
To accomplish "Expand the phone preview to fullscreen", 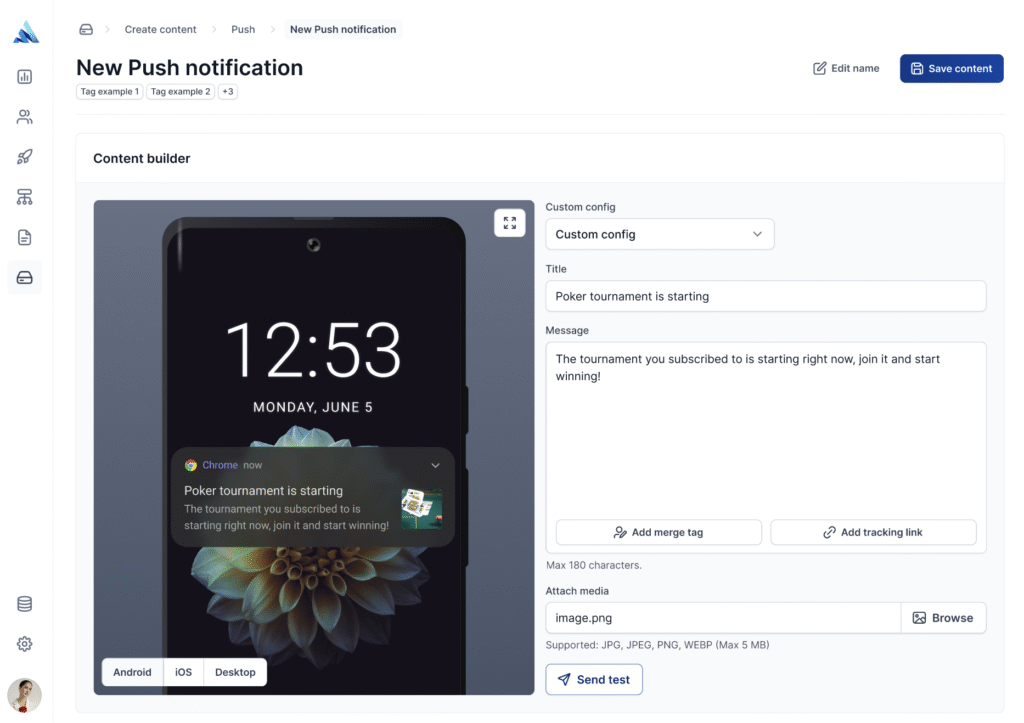I will pyautogui.click(x=509, y=223).
